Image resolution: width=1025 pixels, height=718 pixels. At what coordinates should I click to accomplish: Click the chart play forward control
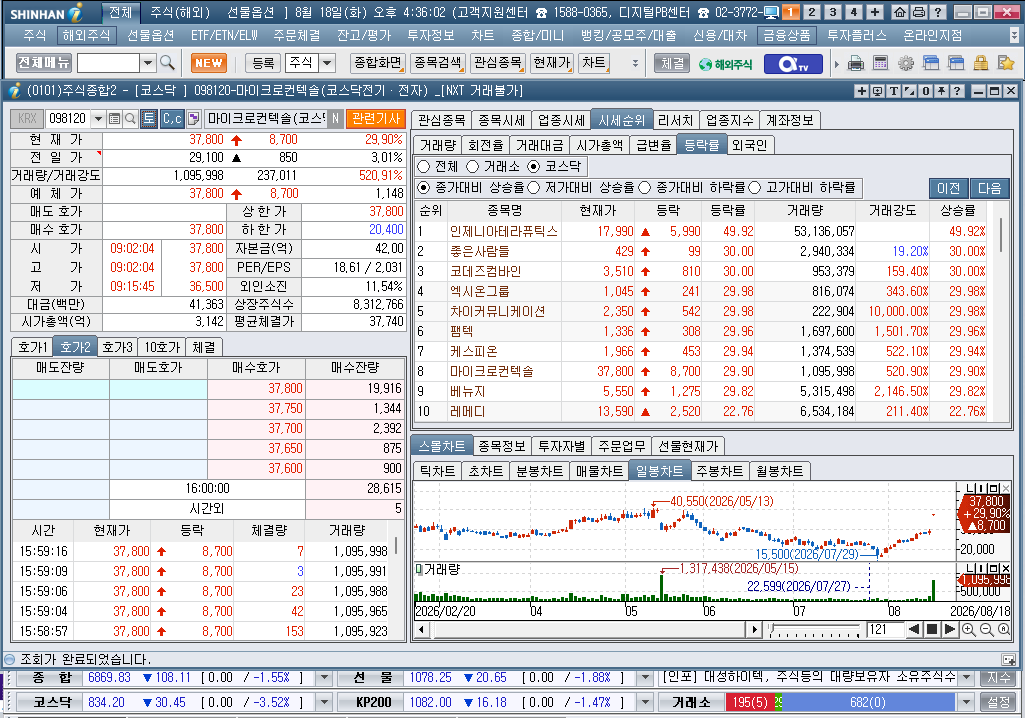pyautogui.click(x=950, y=630)
